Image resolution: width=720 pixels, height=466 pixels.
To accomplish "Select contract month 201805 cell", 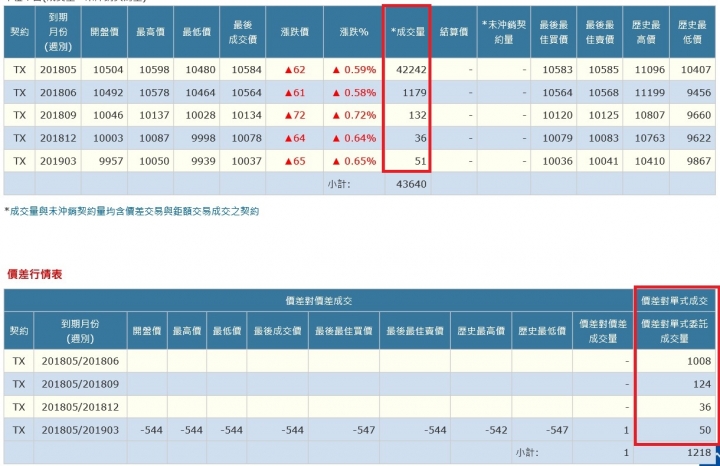I will pos(58,70).
